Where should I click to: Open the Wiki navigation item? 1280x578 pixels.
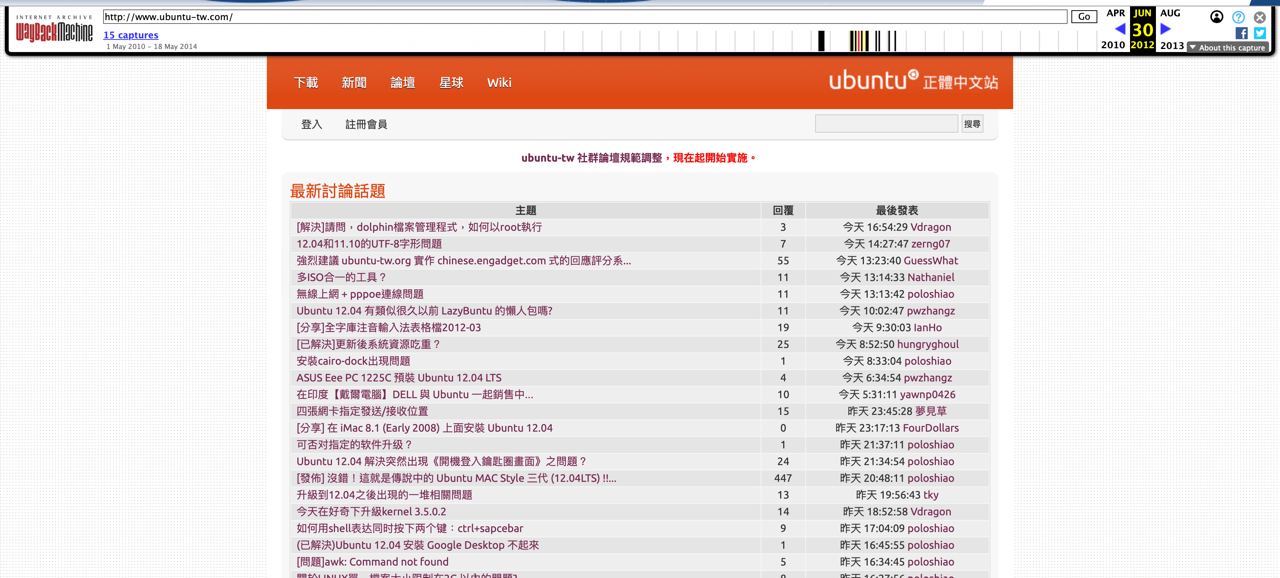coord(499,82)
